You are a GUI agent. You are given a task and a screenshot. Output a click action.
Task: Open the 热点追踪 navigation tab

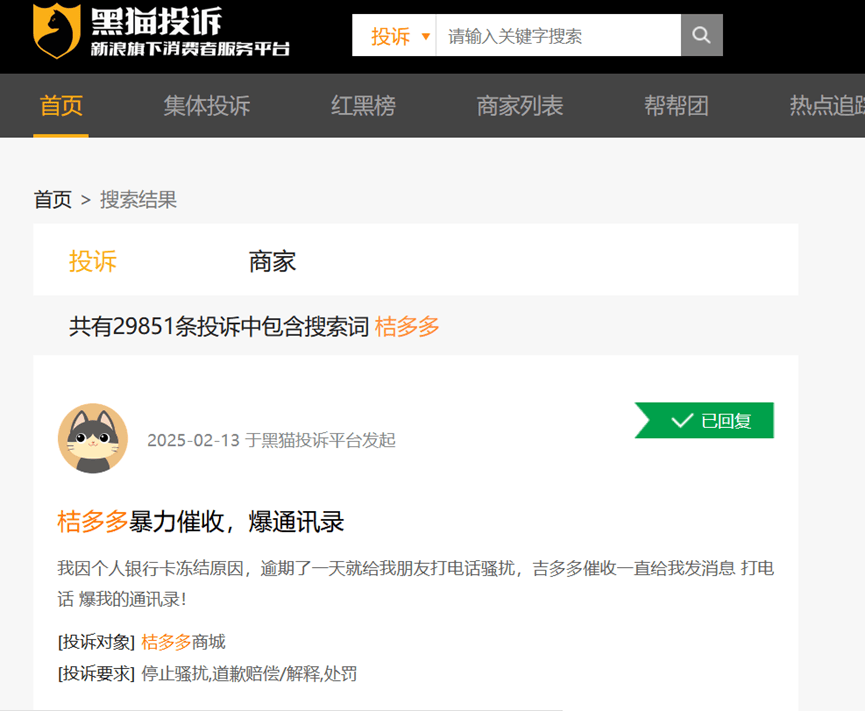tap(827, 106)
